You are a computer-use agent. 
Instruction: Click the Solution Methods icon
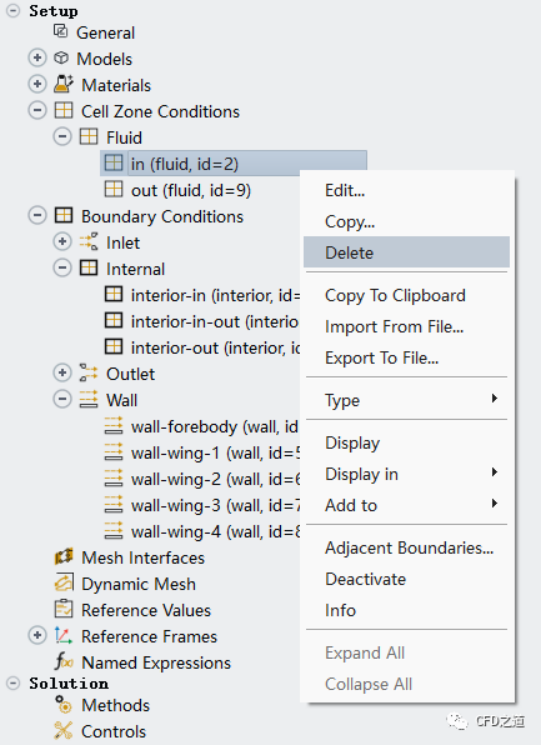[x=63, y=705]
